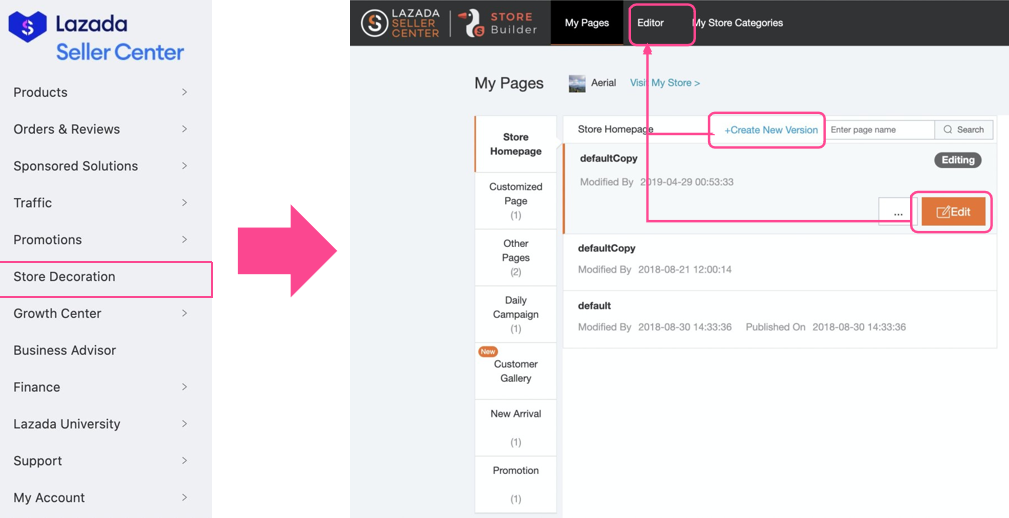Click the Lazada heart logo icon
1009x518 pixels.
[x=28, y=26]
